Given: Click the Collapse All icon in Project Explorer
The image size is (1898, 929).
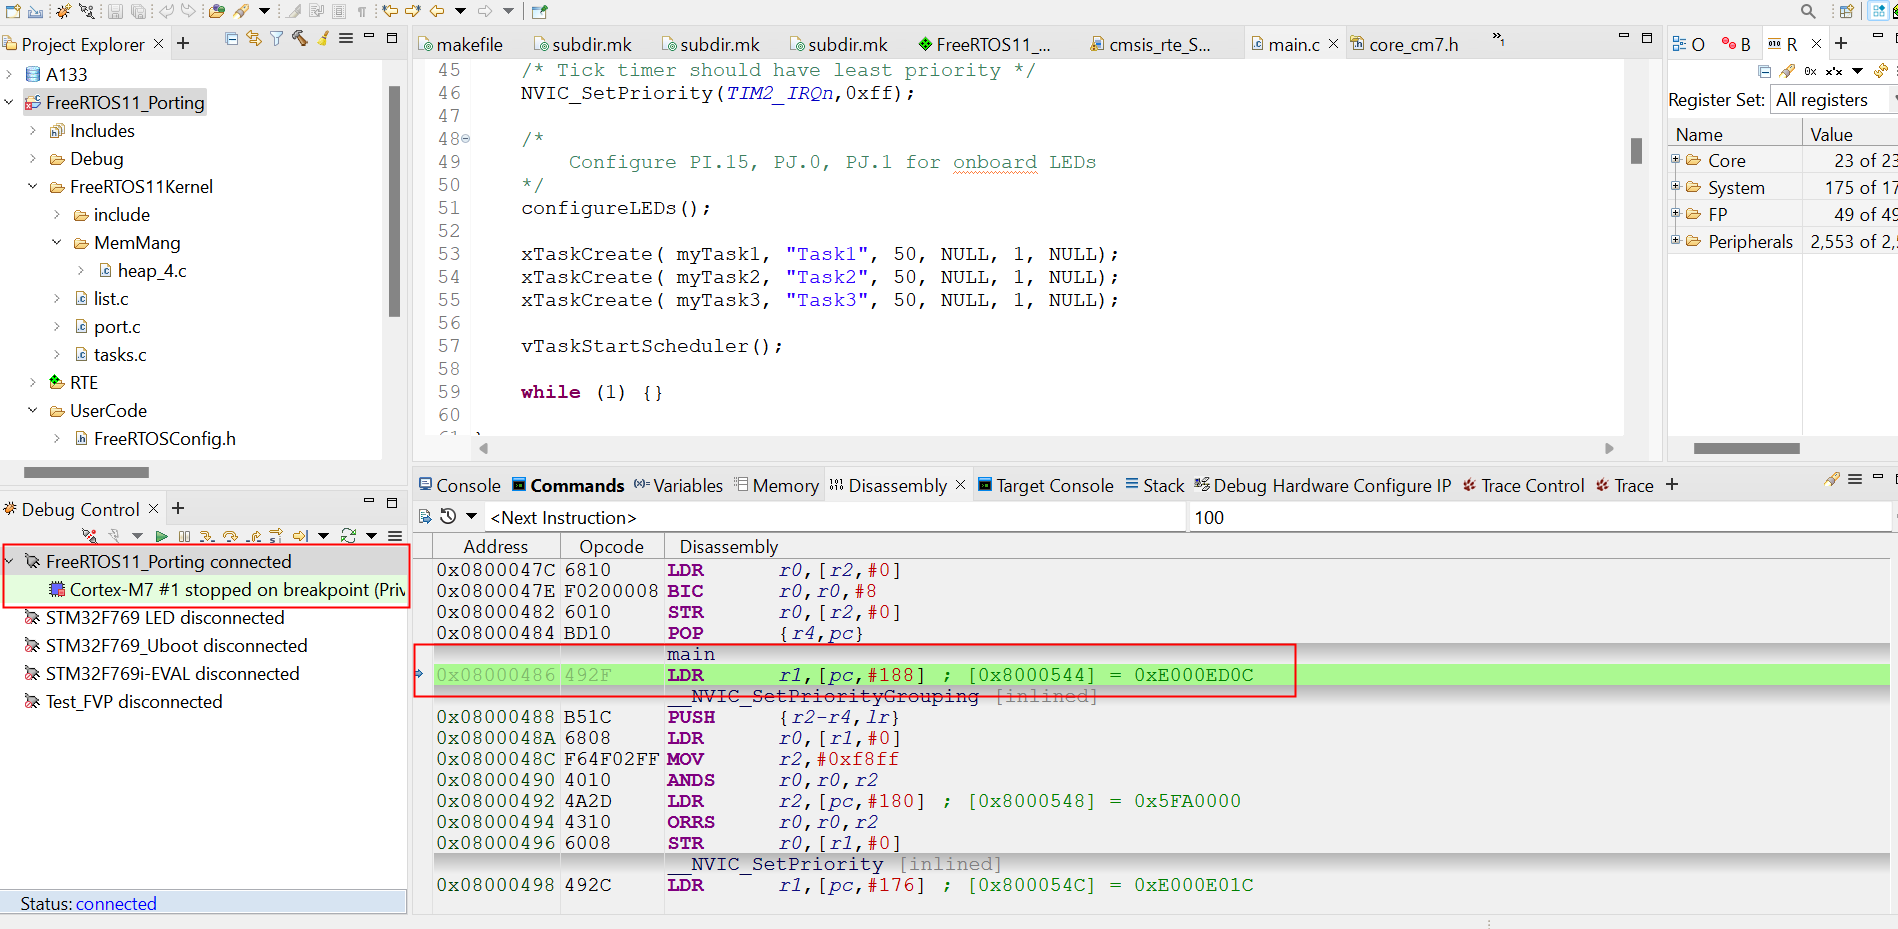Looking at the screenshot, I should point(232,39).
